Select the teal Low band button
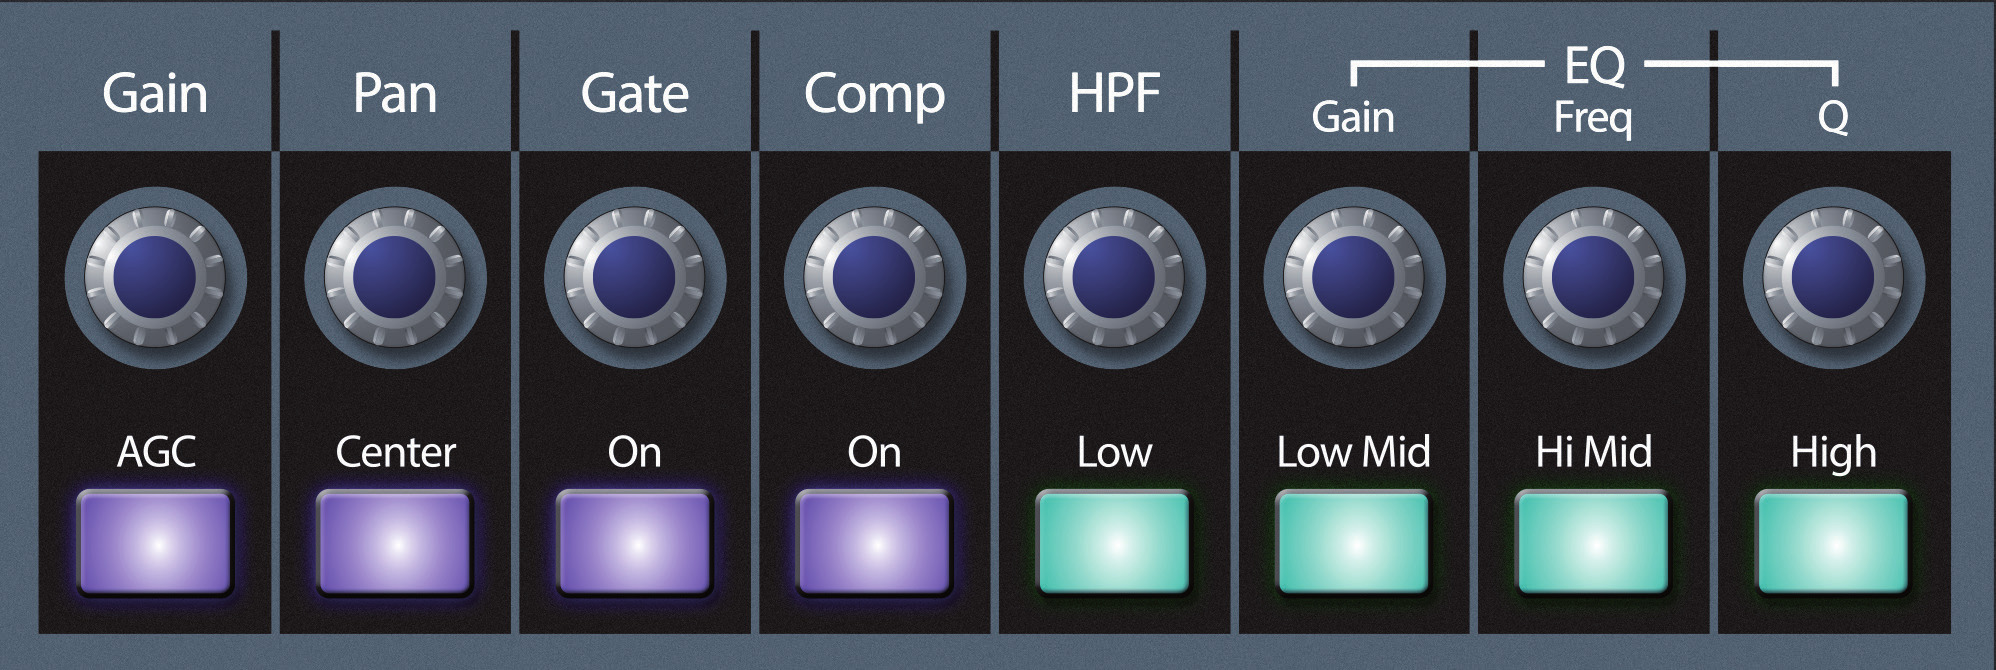The width and height of the screenshot is (1996, 670). tap(1114, 542)
